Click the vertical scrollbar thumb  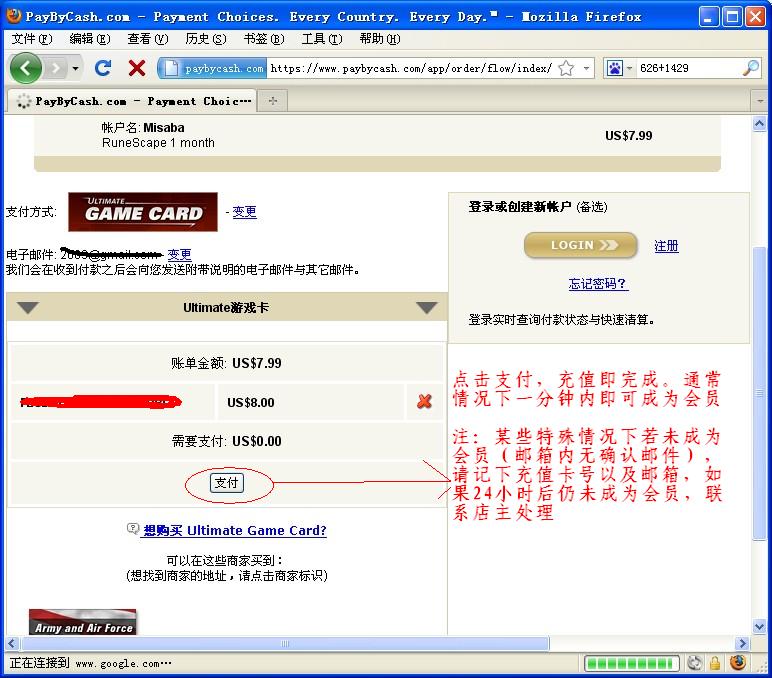coord(759,394)
